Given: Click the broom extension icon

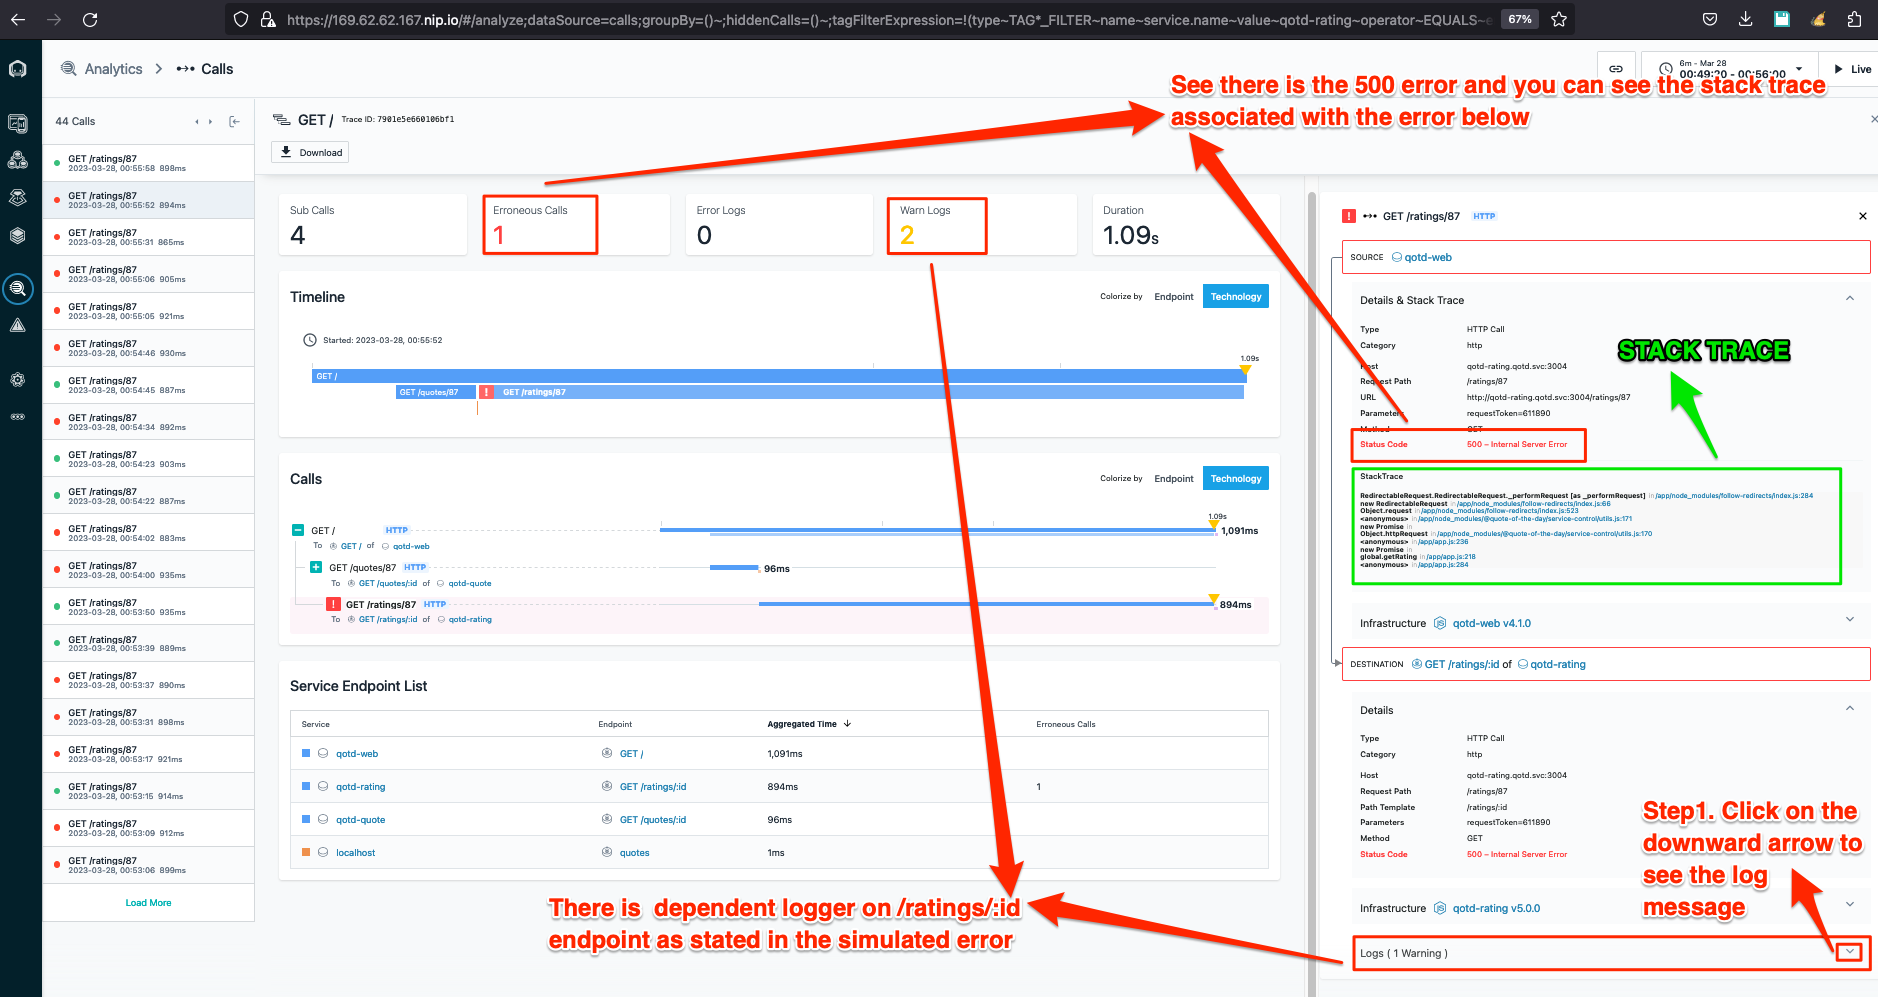Looking at the screenshot, I should pyautogui.click(x=1818, y=19).
